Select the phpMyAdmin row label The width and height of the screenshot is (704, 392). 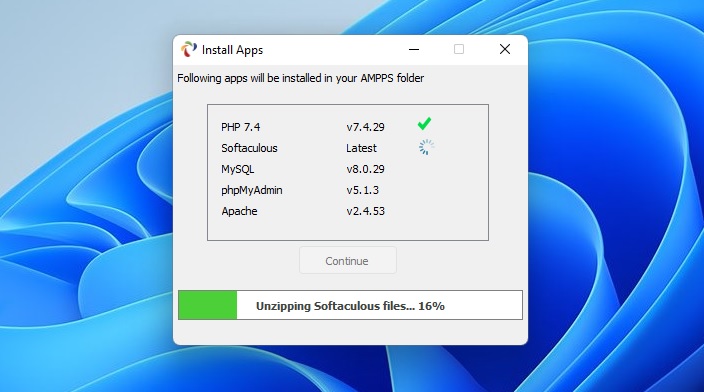click(x=252, y=190)
